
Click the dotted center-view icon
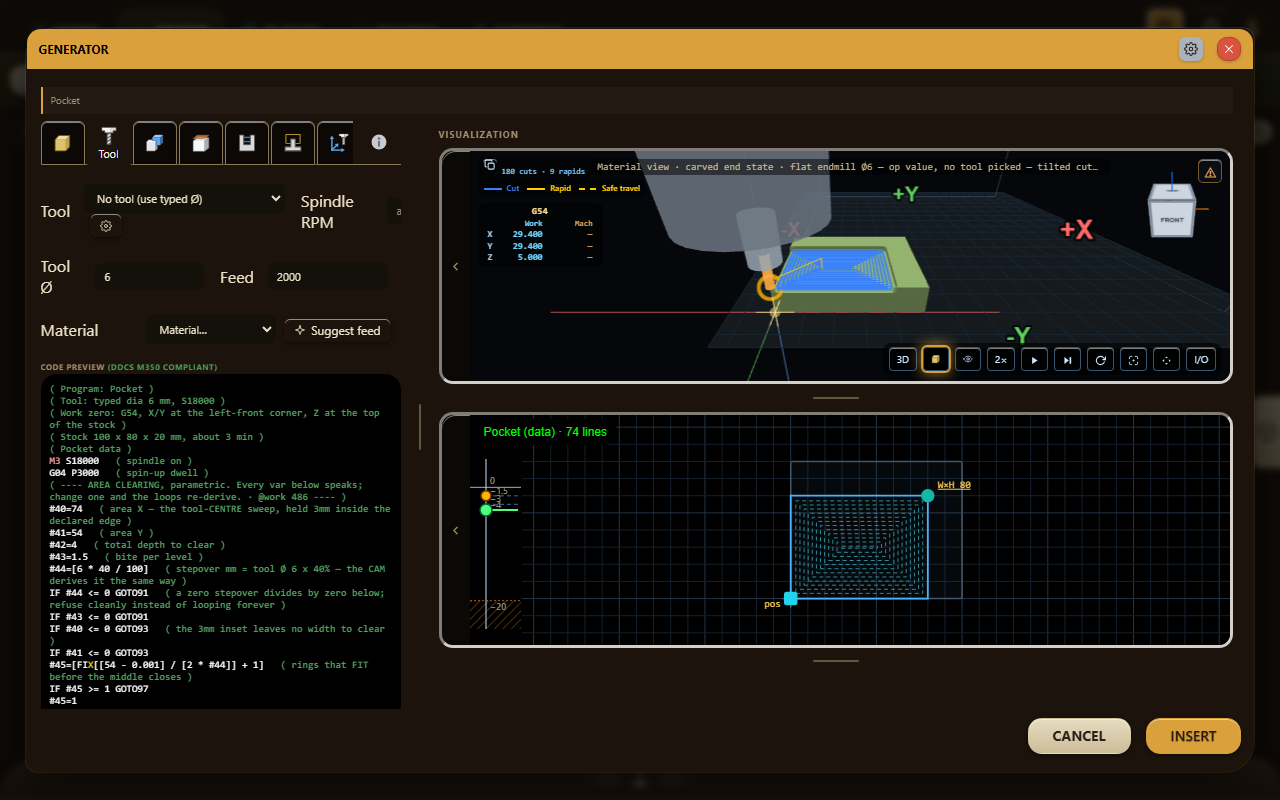click(1166, 359)
